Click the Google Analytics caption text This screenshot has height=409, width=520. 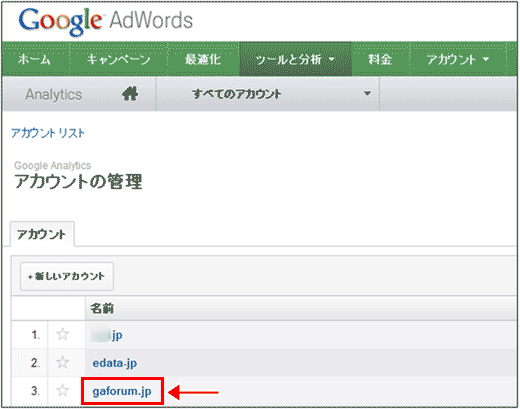[x=53, y=165]
